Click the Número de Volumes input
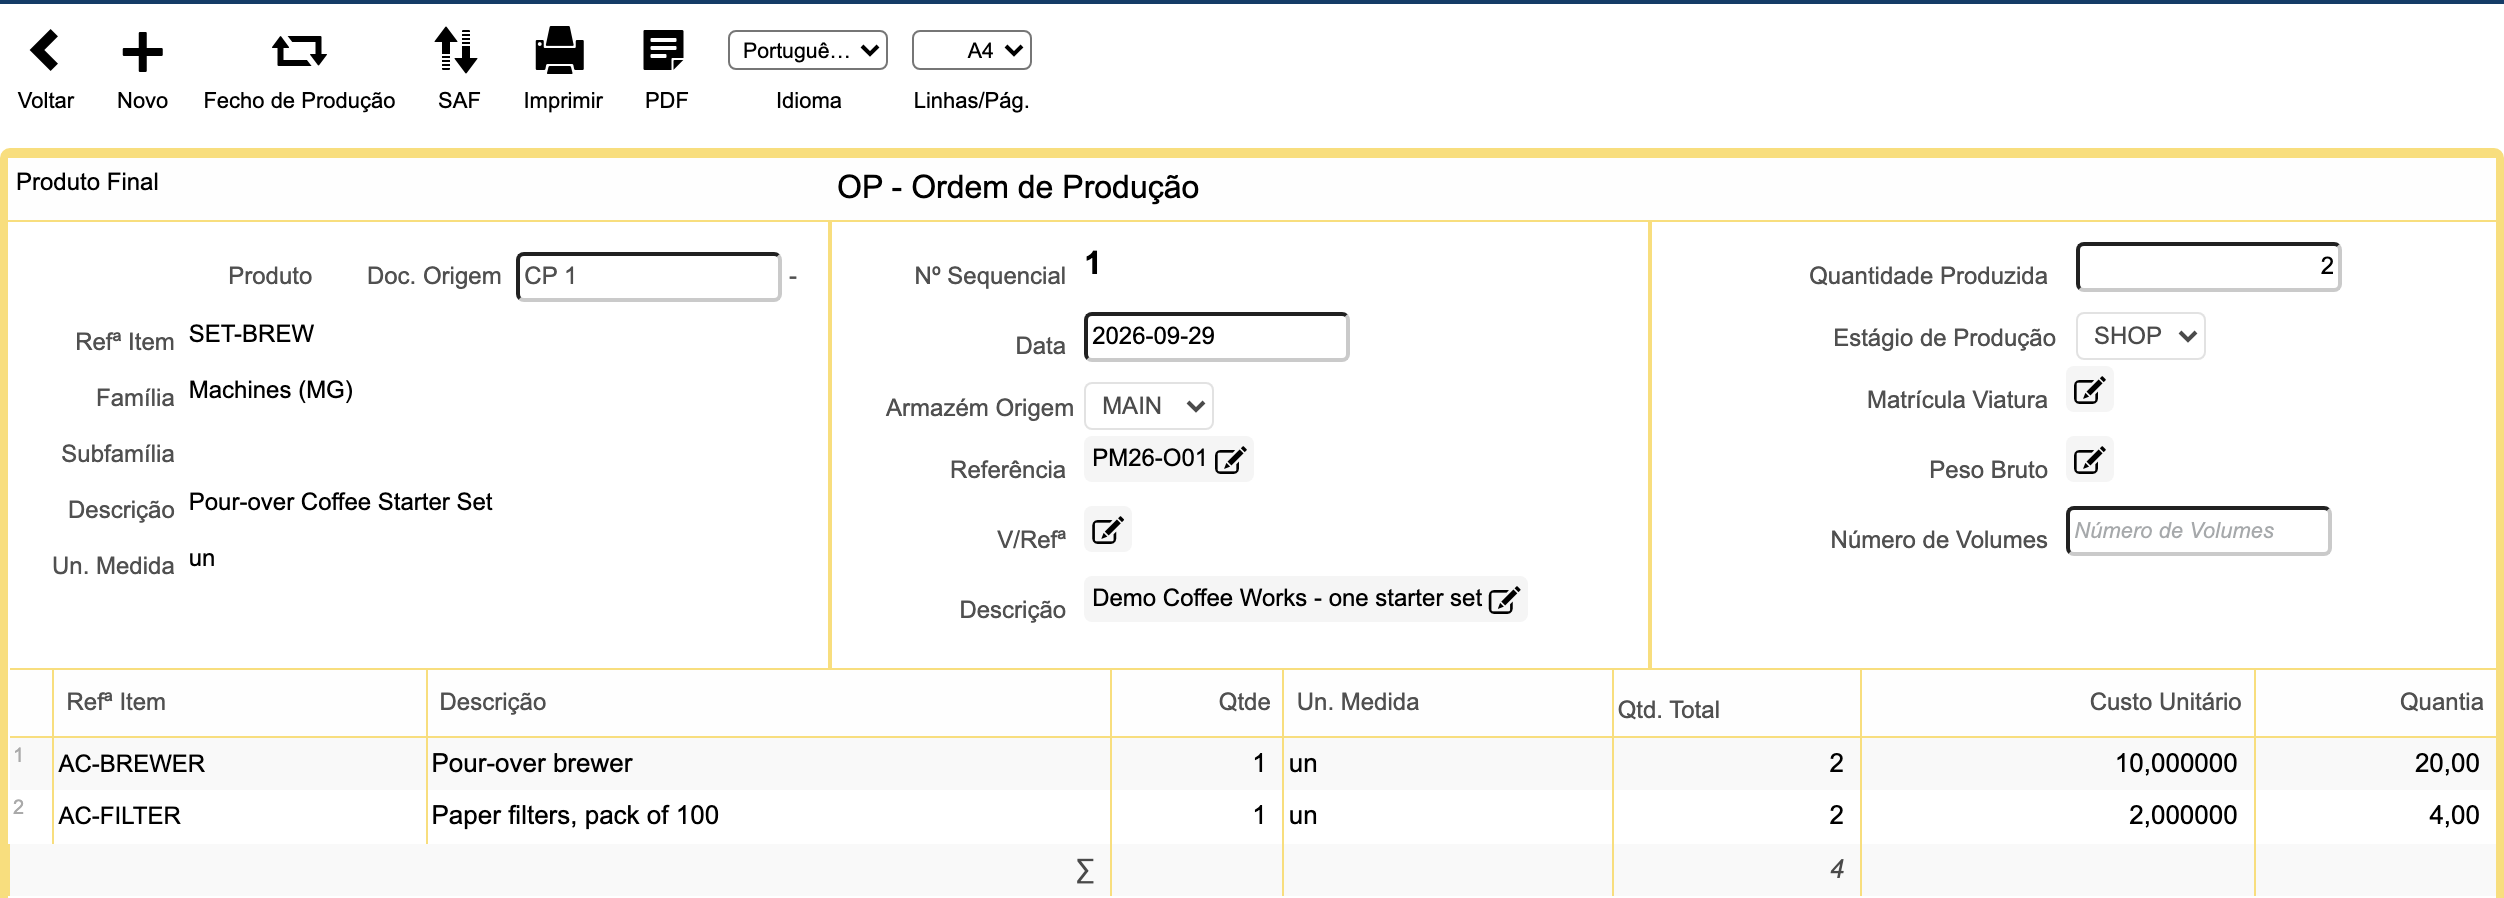The image size is (2504, 898). point(2198,530)
